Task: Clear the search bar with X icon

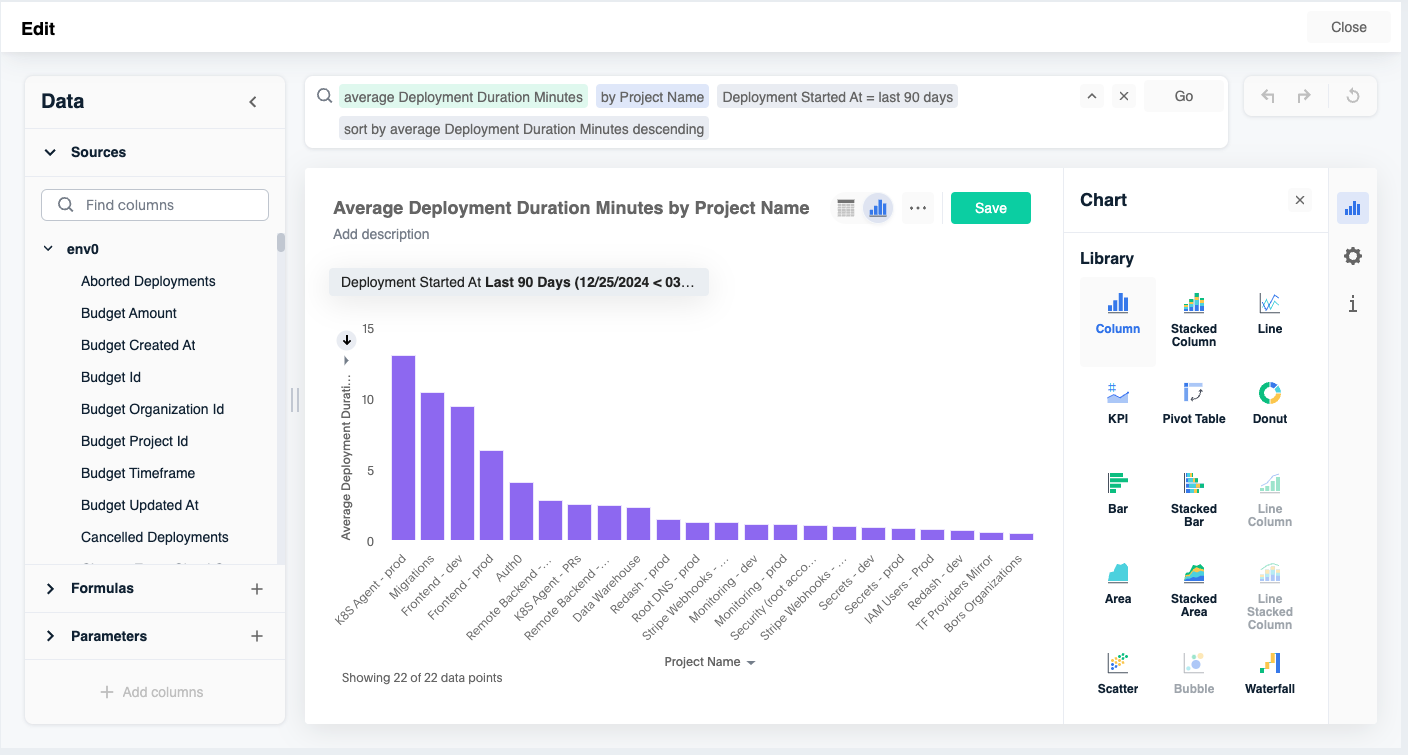Action: 1124,96
